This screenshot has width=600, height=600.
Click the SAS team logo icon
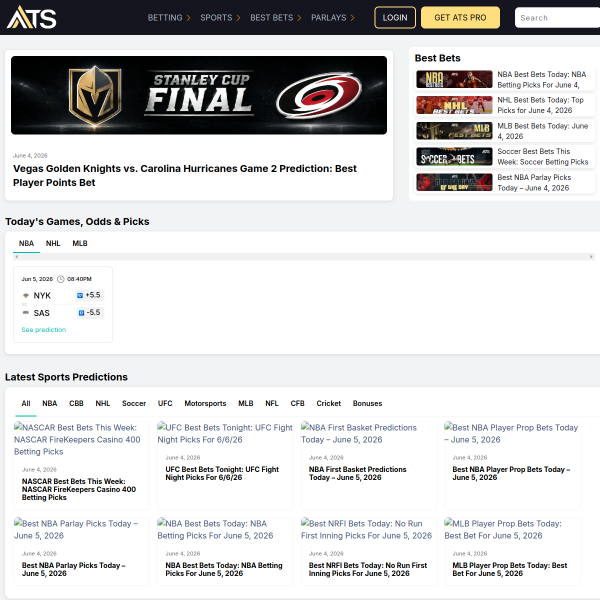26,313
